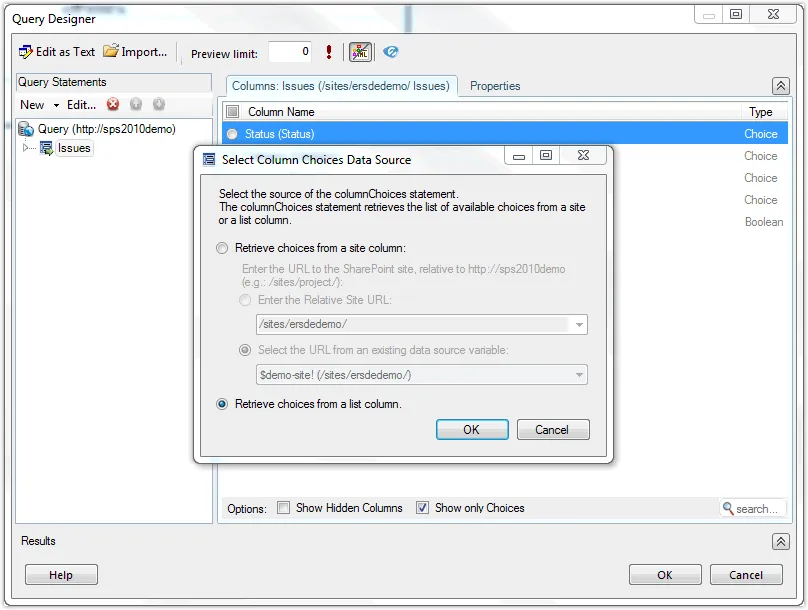
Task: Expand the Issues tree node
Action: 27,148
